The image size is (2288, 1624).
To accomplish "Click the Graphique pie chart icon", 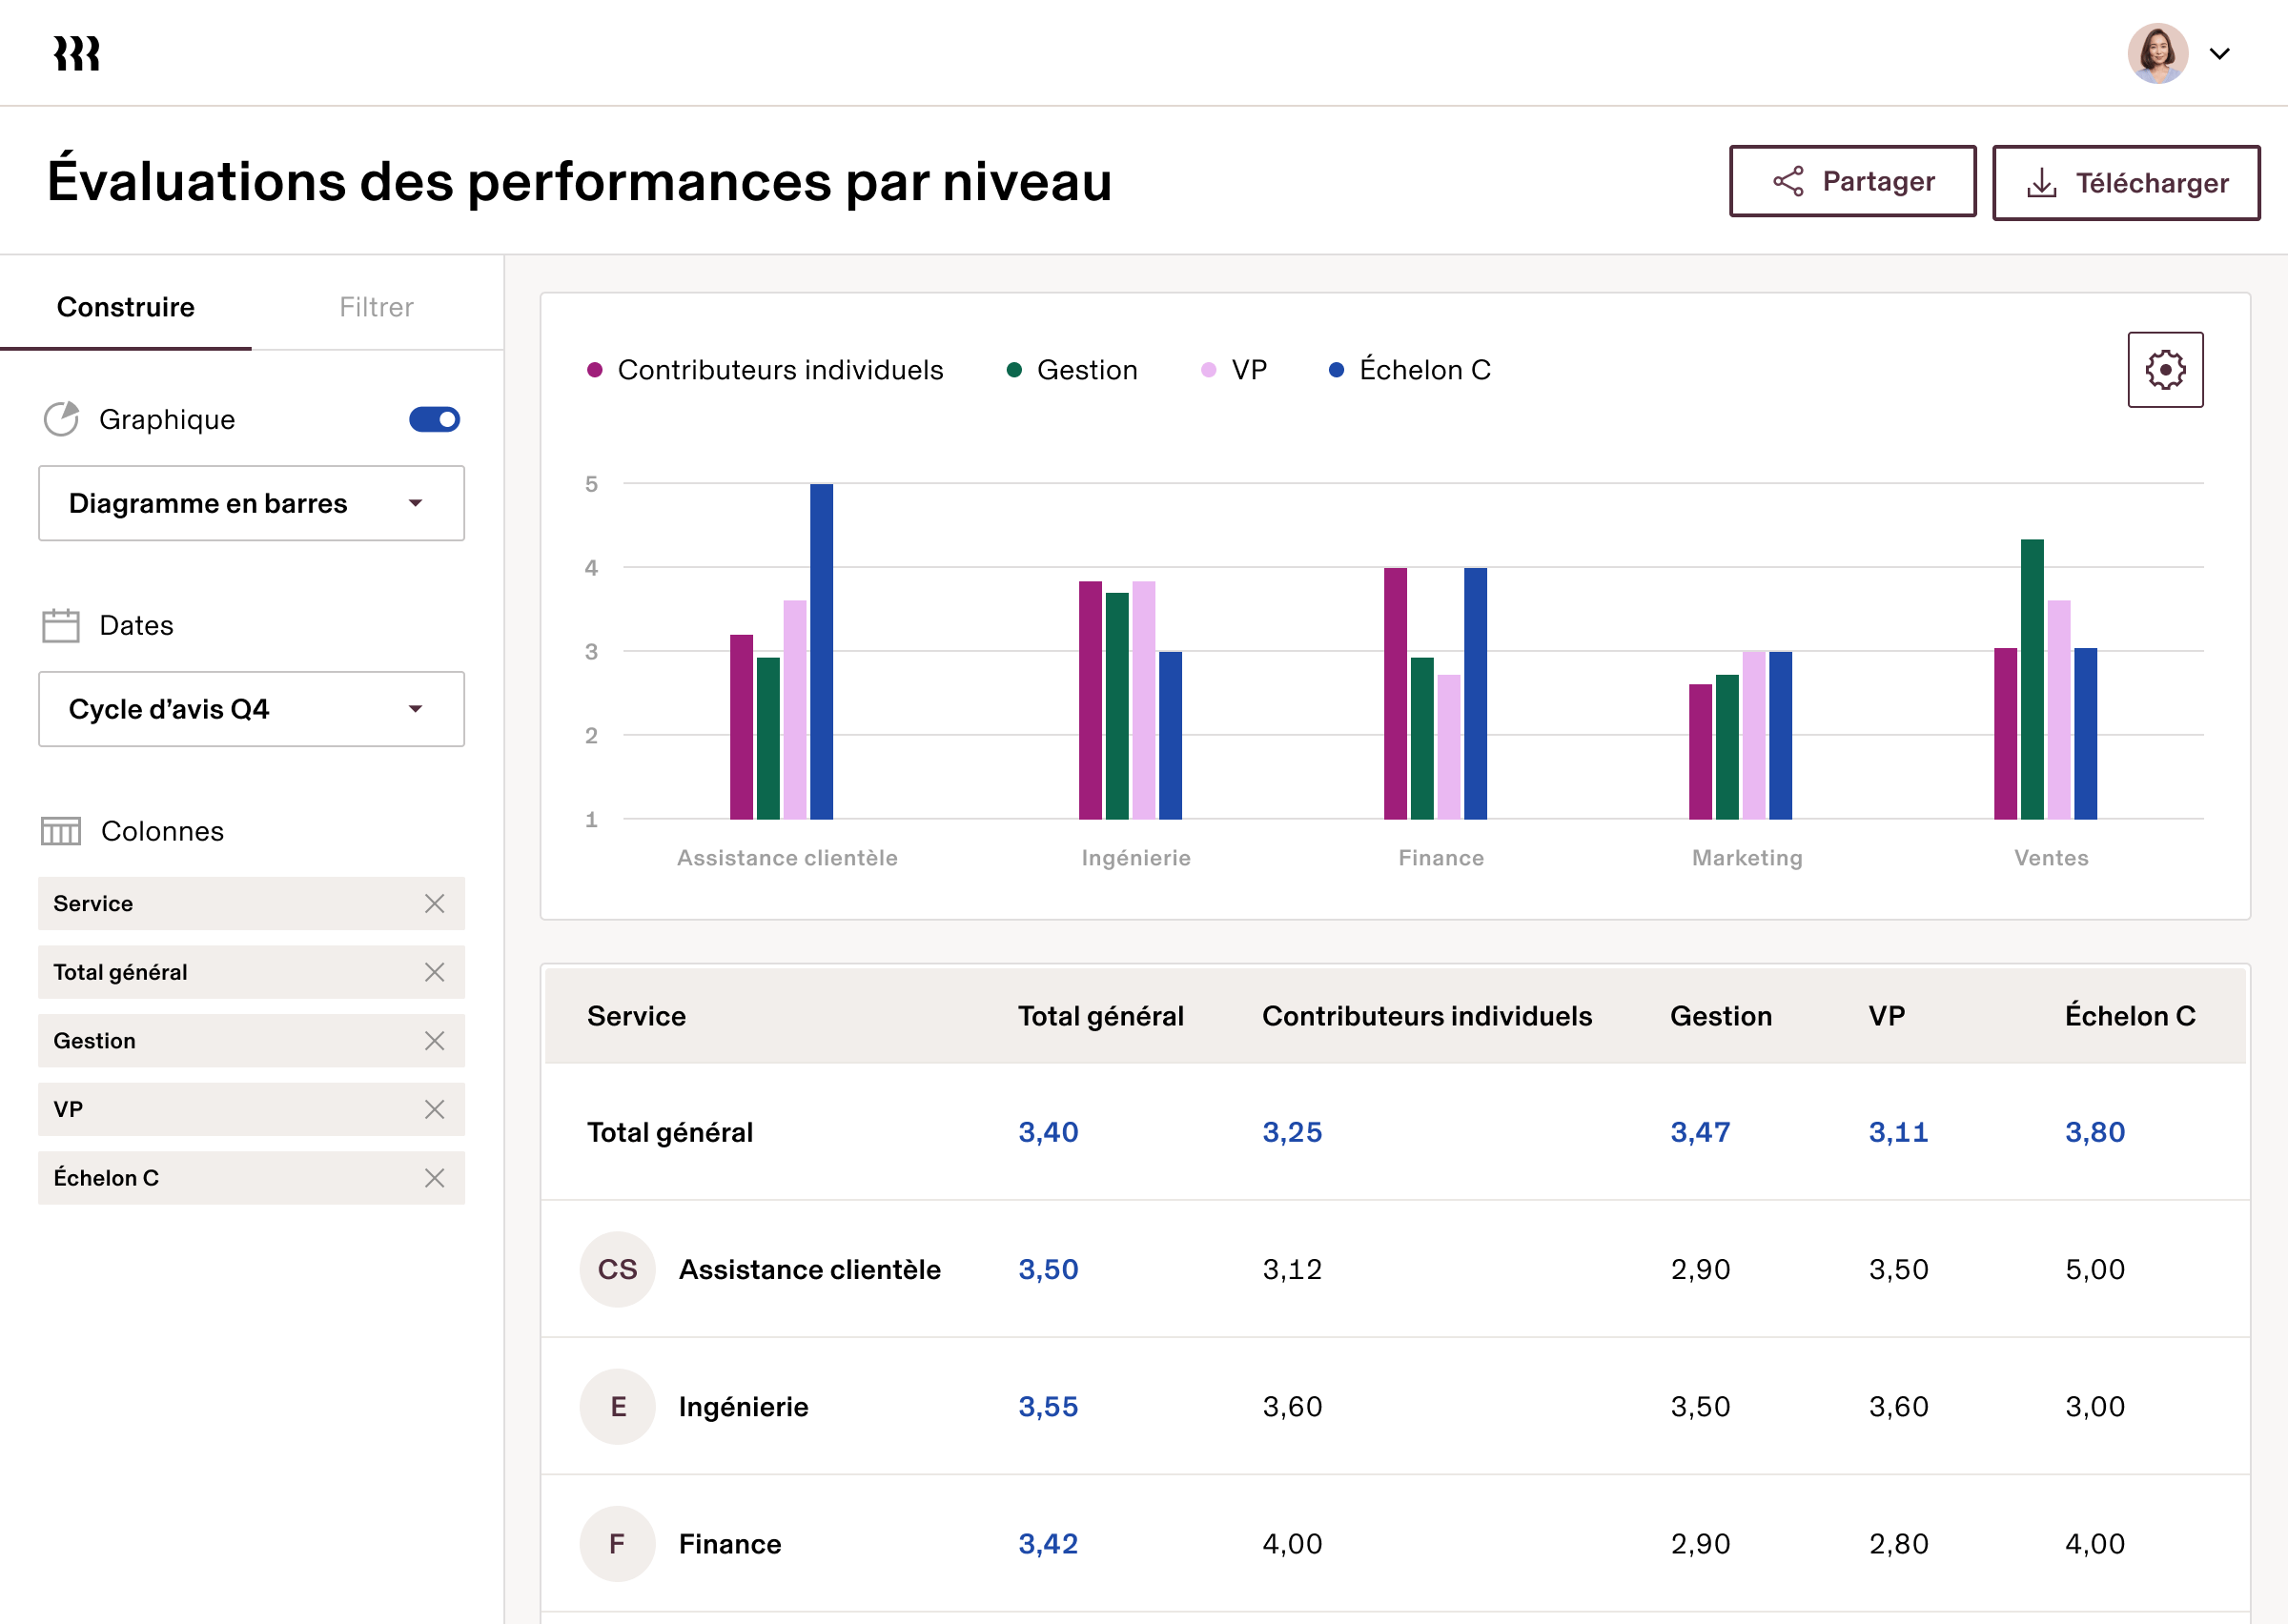I will (x=61, y=419).
